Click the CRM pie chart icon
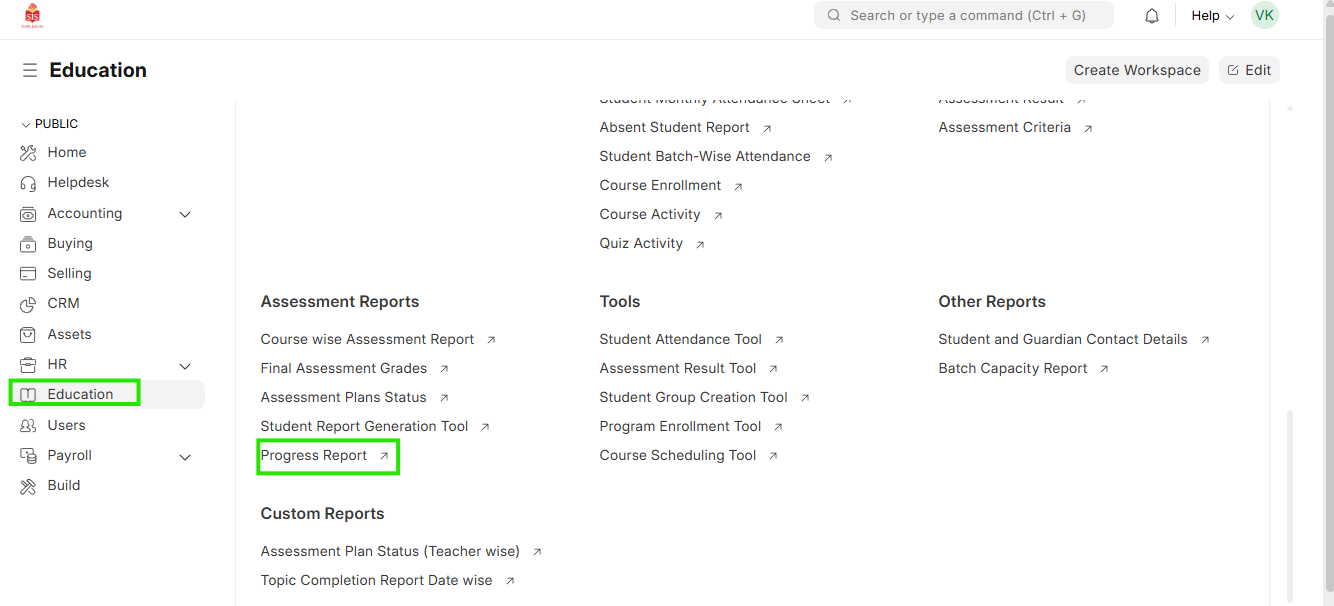 tap(28, 304)
